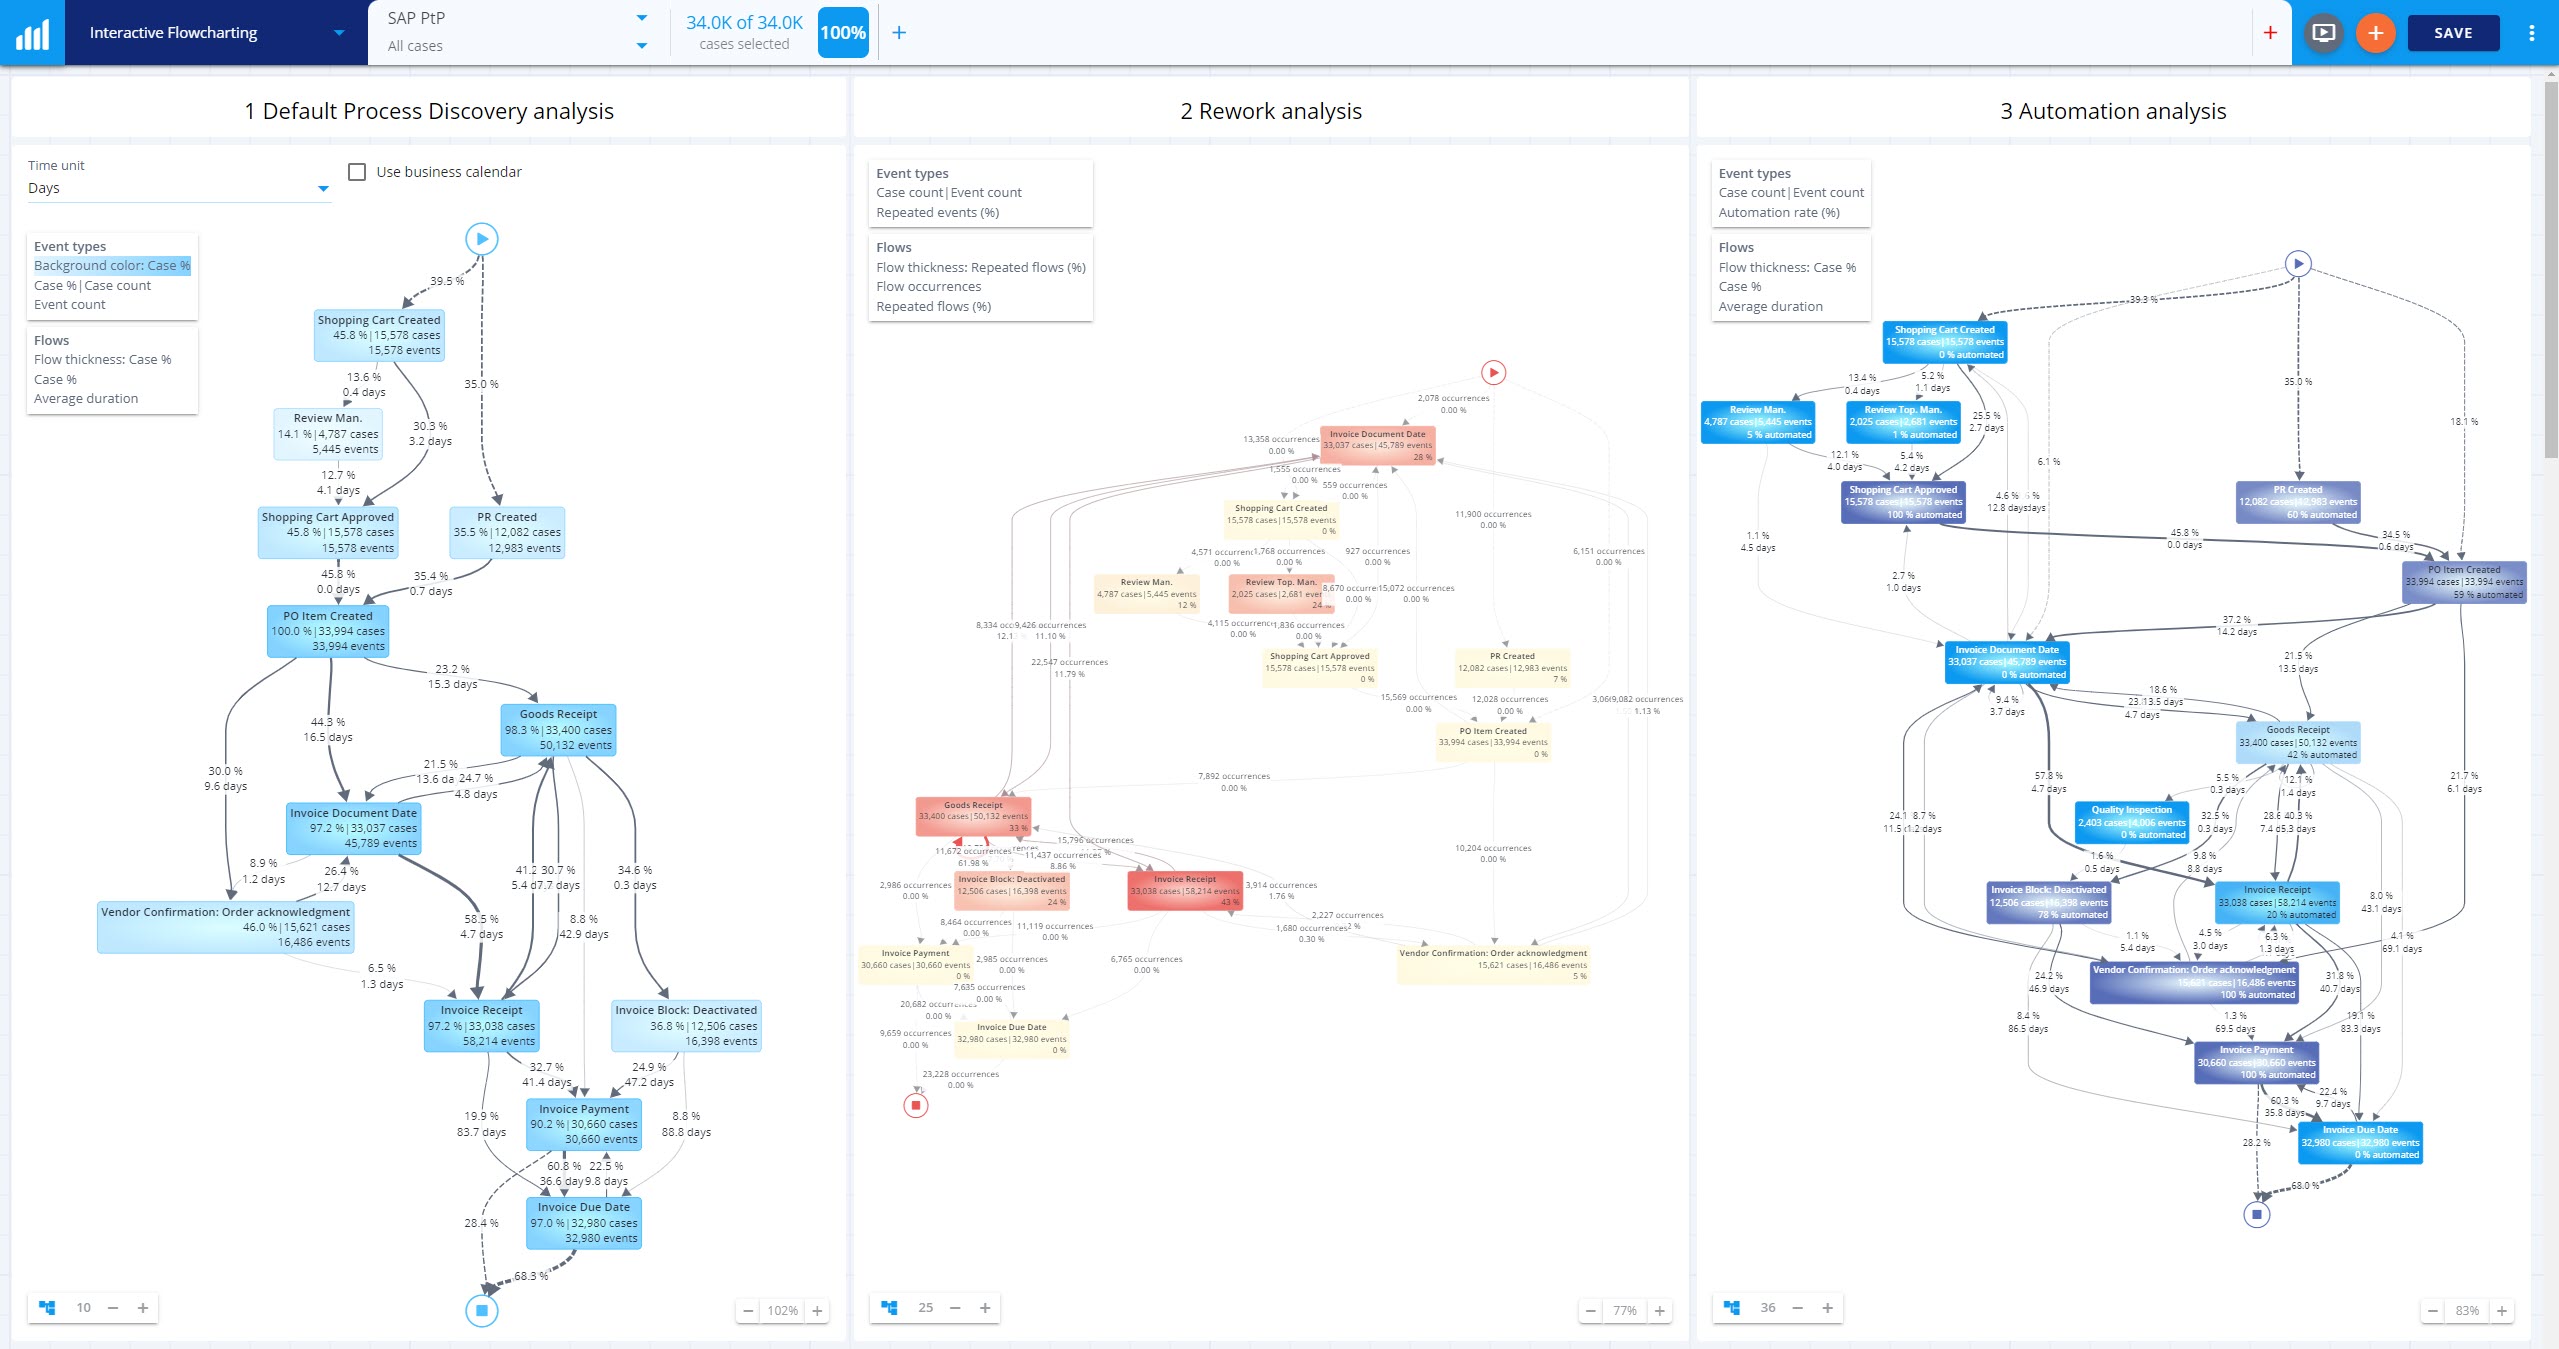Click Invoice Due Date node in Automation chart
Image resolution: width=2559 pixels, height=1349 pixels.
pyautogui.click(x=2360, y=1142)
